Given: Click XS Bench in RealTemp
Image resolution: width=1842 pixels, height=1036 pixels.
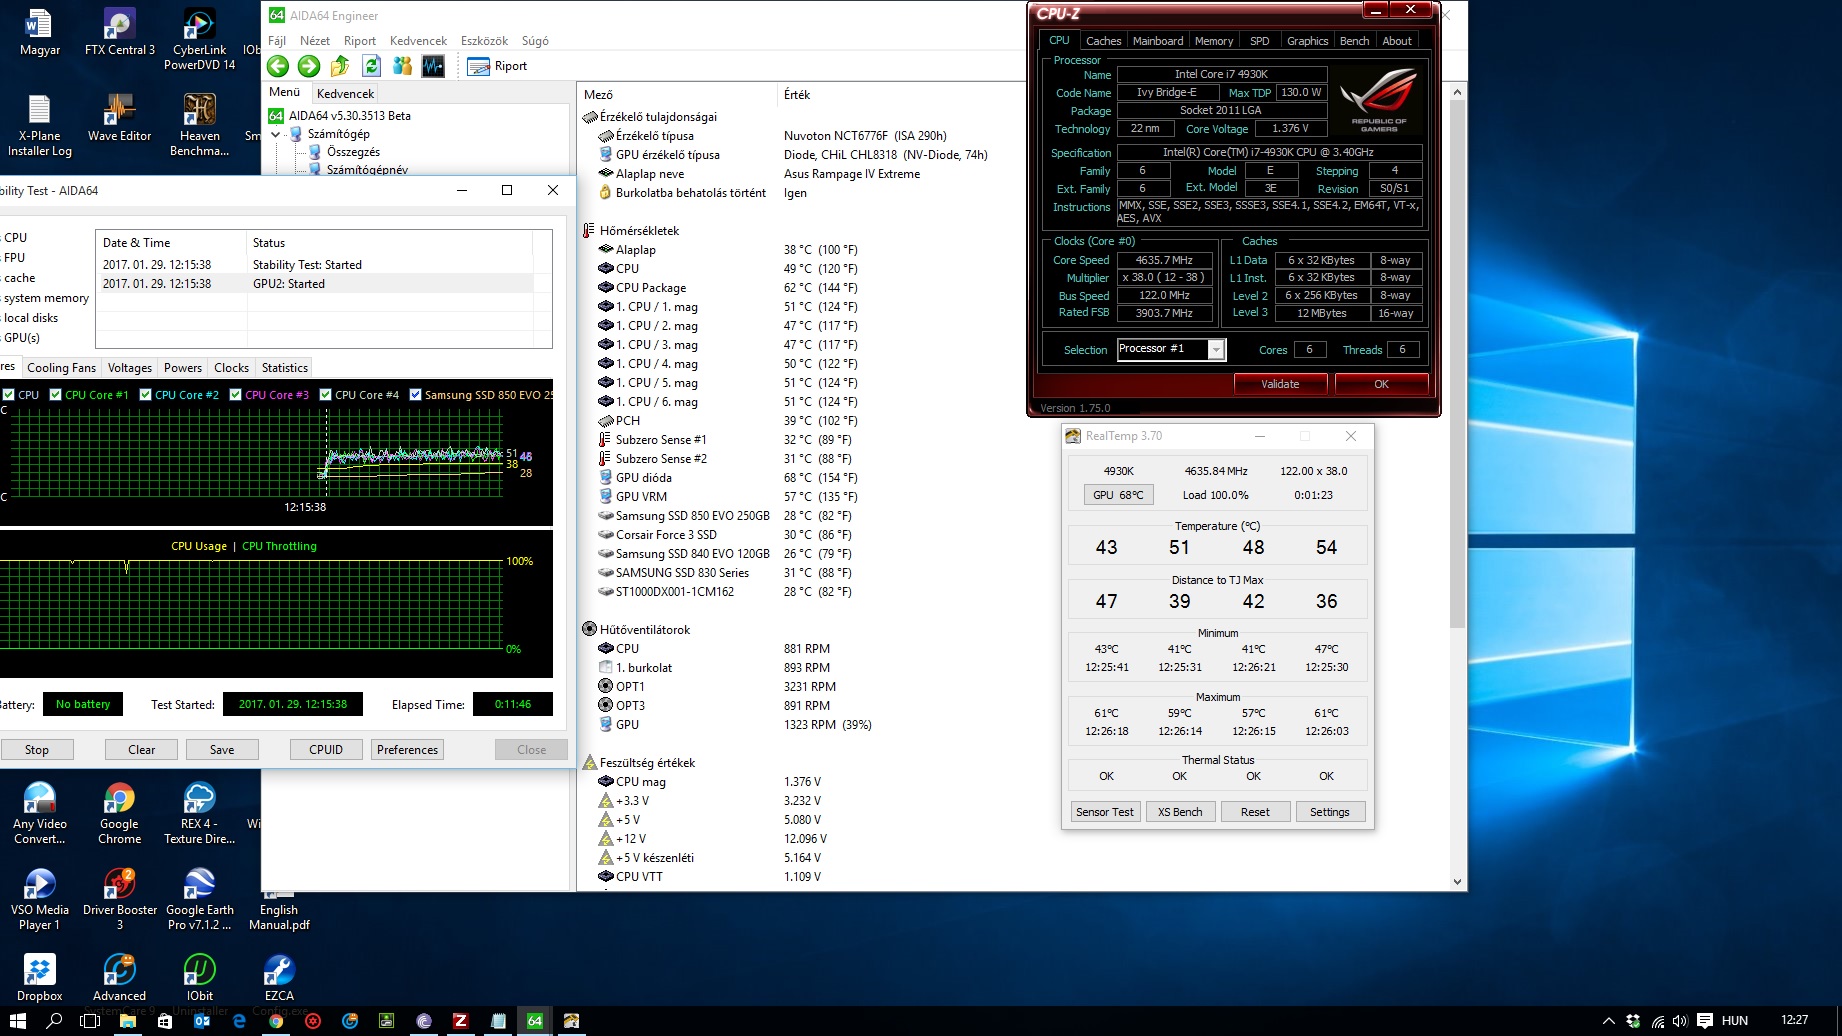Looking at the screenshot, I should (1180, 812).
